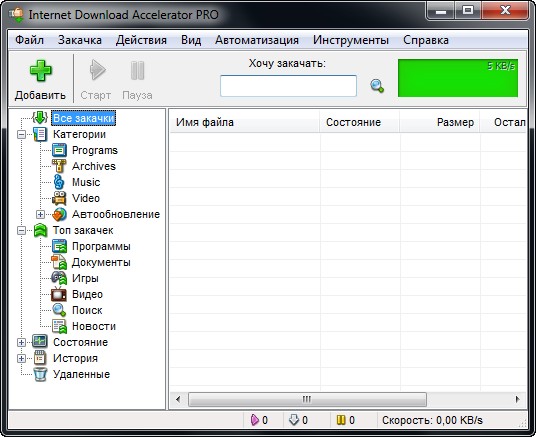This screenshot has width=536, height=437.
Task: Click the yellow paused downloads status icon
Action: [341, 420]
